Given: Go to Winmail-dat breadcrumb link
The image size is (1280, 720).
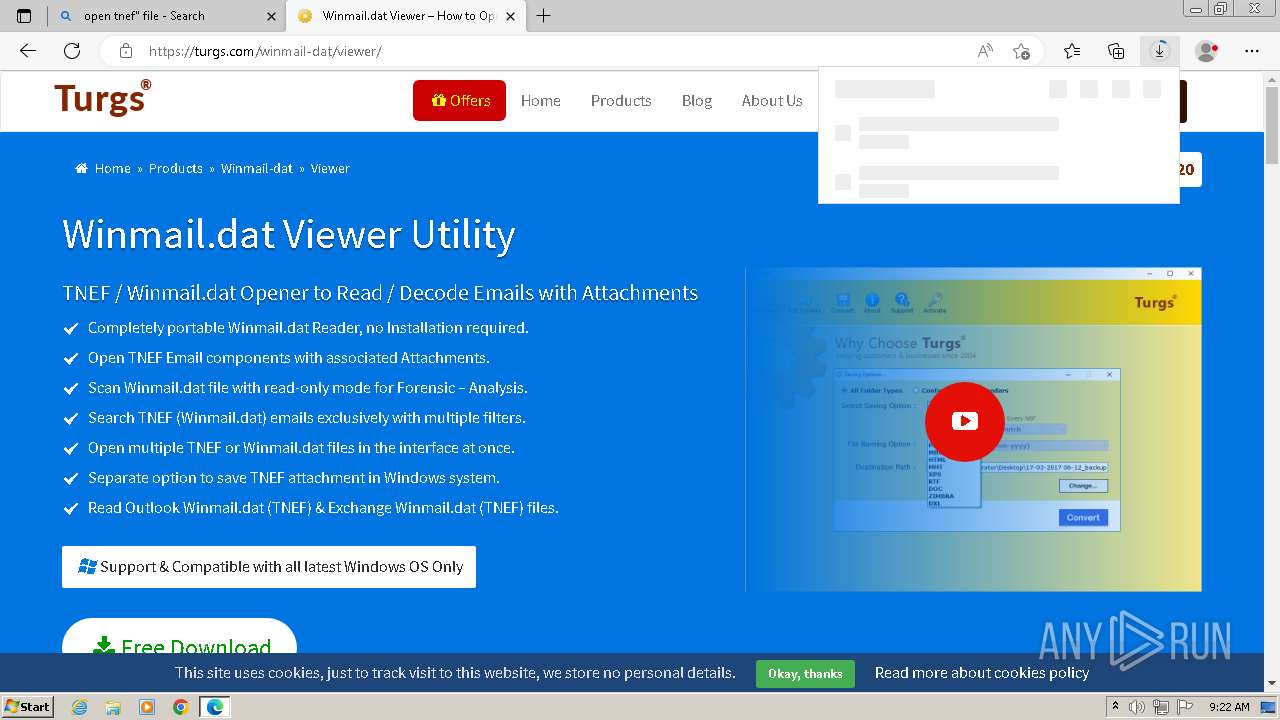Looking at the screenshot, I should [257, 168].
